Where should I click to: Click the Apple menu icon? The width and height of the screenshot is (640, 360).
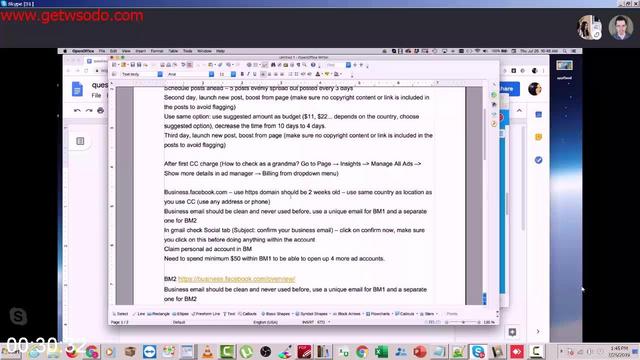pyautogui.click(x=65, y=51)
